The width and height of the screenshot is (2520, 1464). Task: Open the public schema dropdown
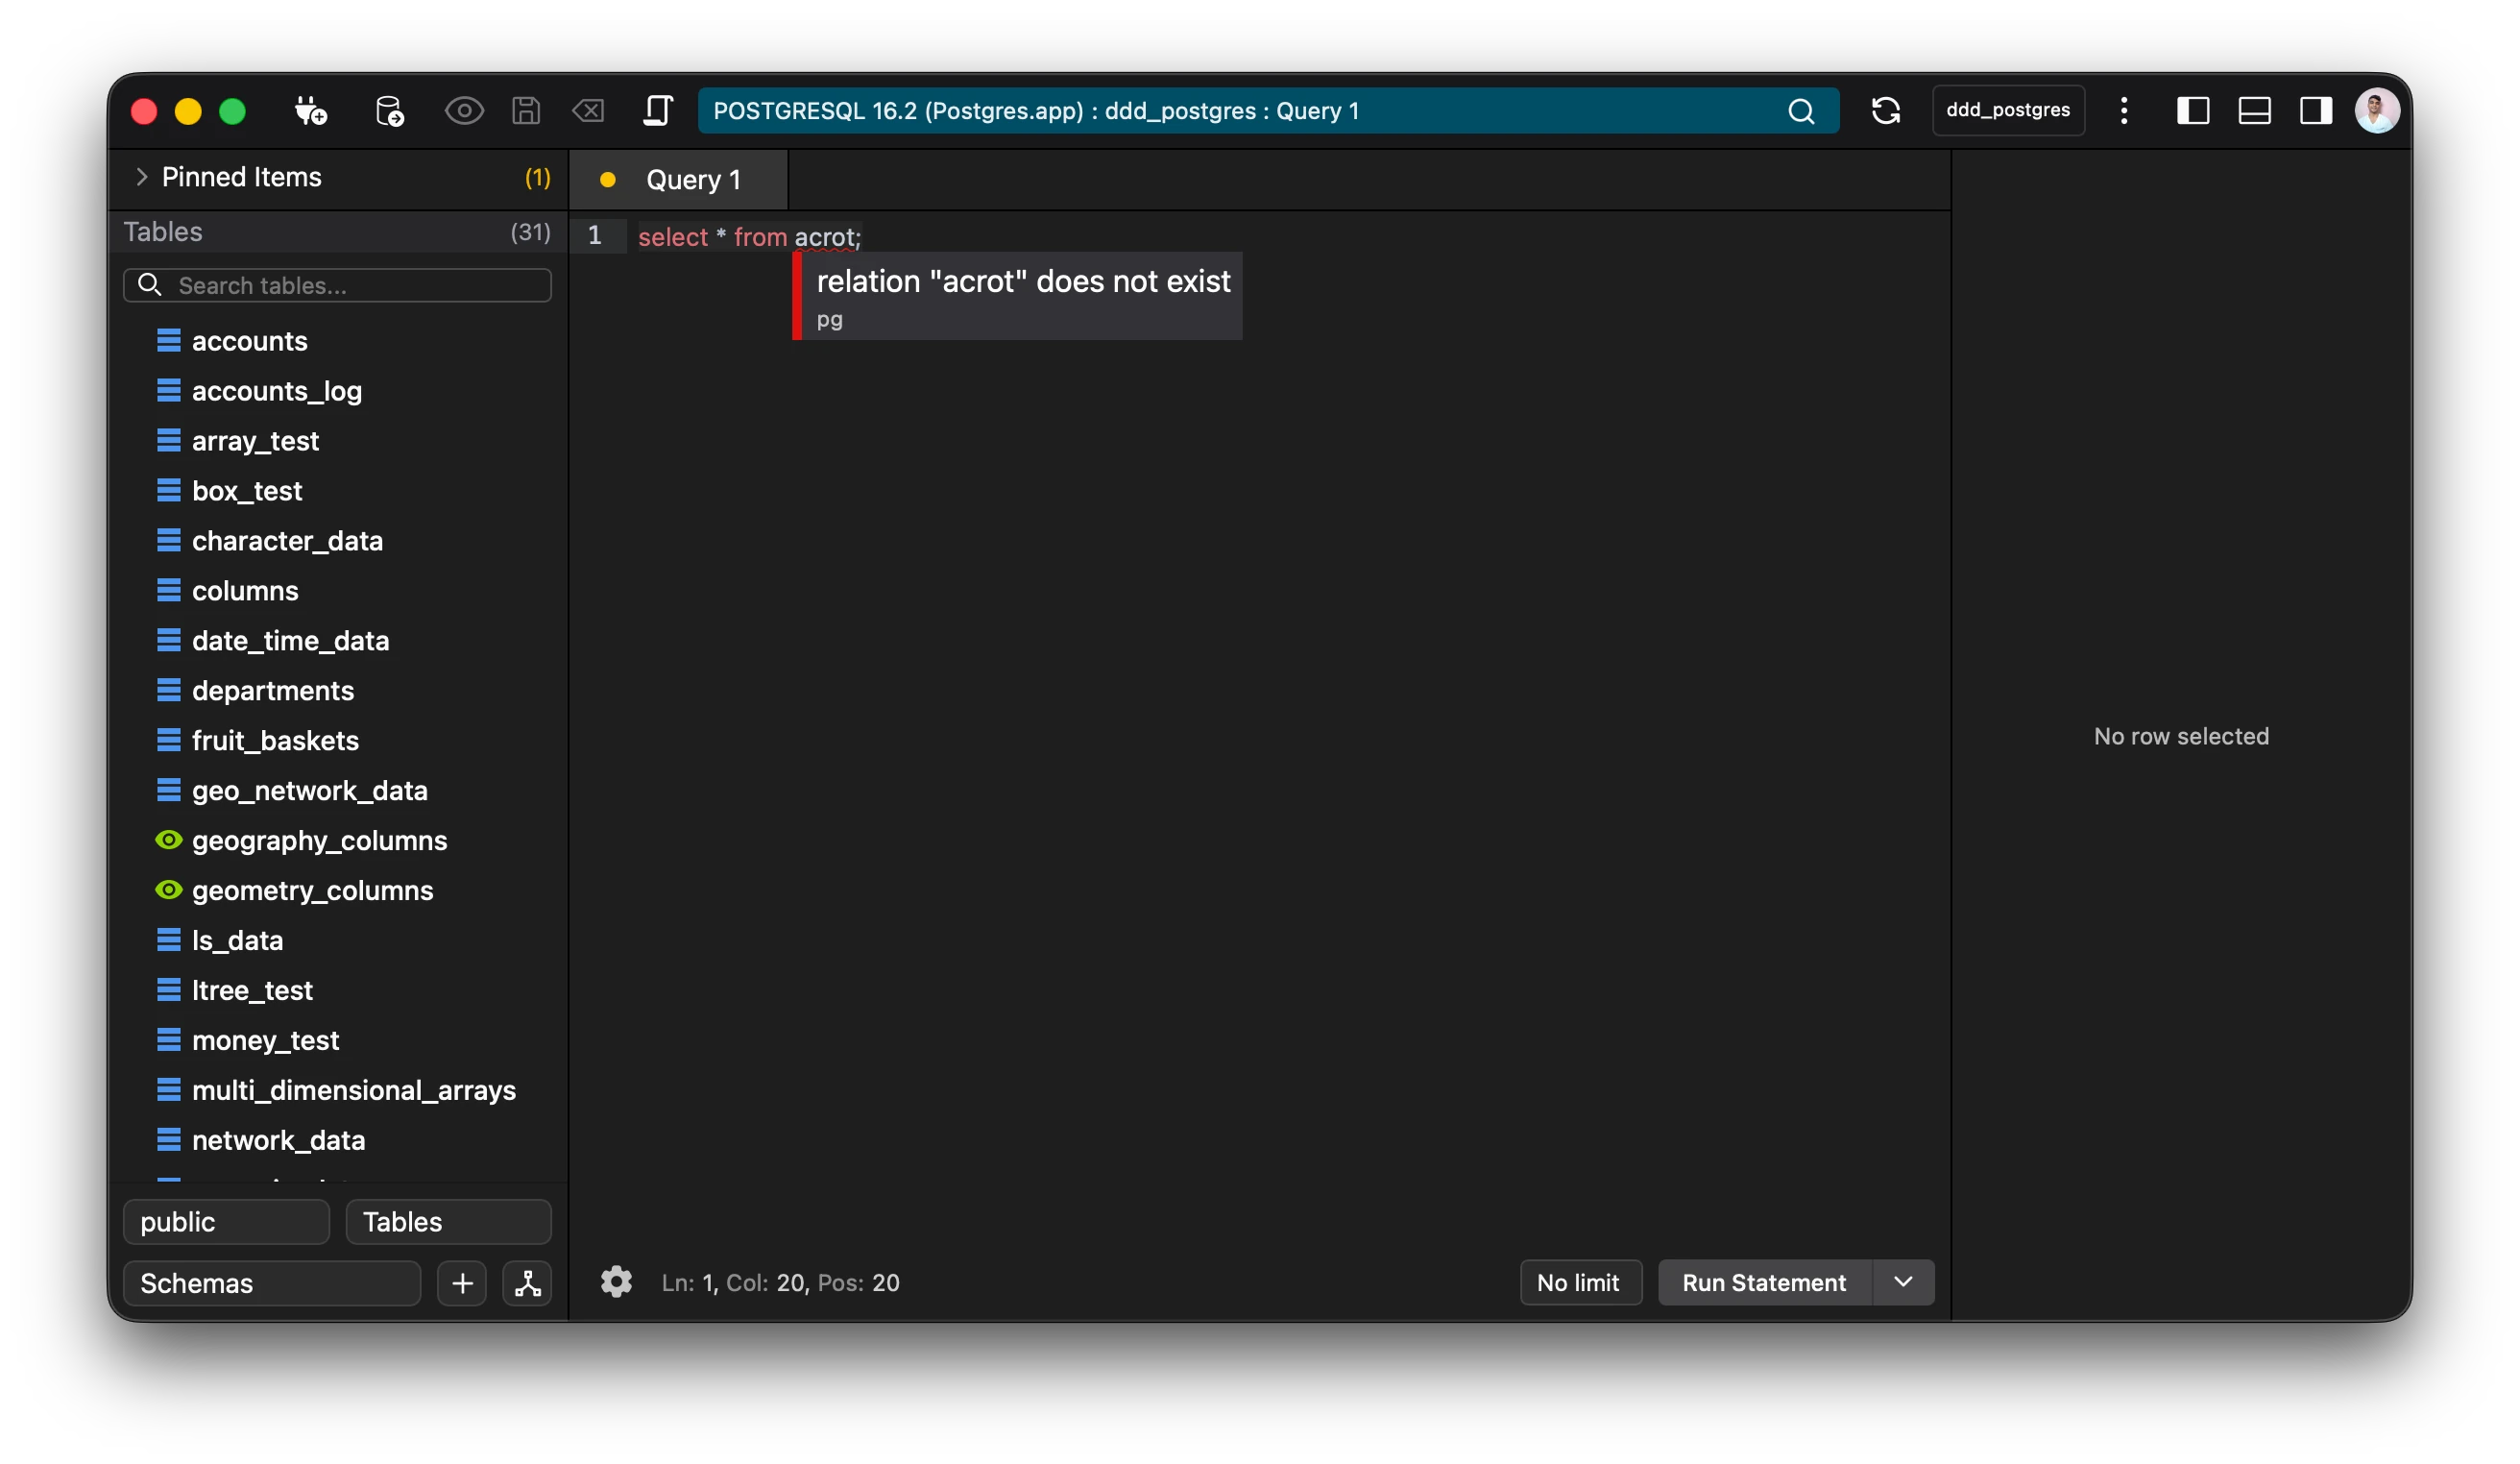226,1222
